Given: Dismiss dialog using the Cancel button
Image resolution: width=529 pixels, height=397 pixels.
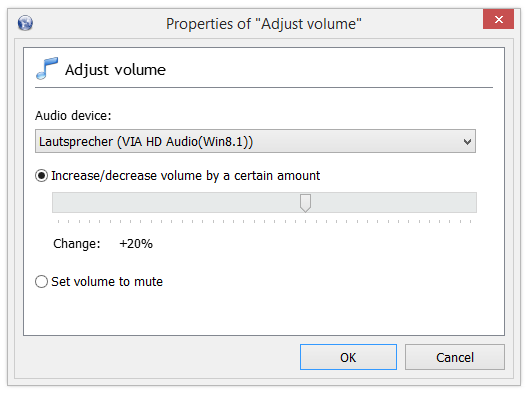Looking at the screenshot, I should [455, 357].
